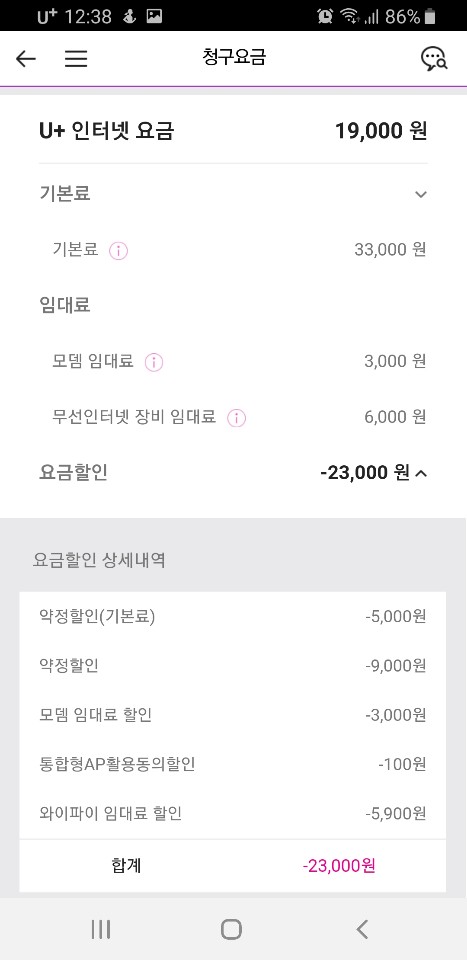Select the 와이파이 임대료 할인 row

pyautogui.click(x=233, y=814)
